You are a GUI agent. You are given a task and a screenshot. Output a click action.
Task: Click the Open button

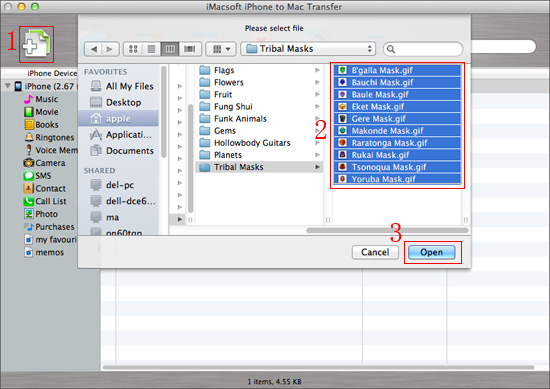point(431,252)
